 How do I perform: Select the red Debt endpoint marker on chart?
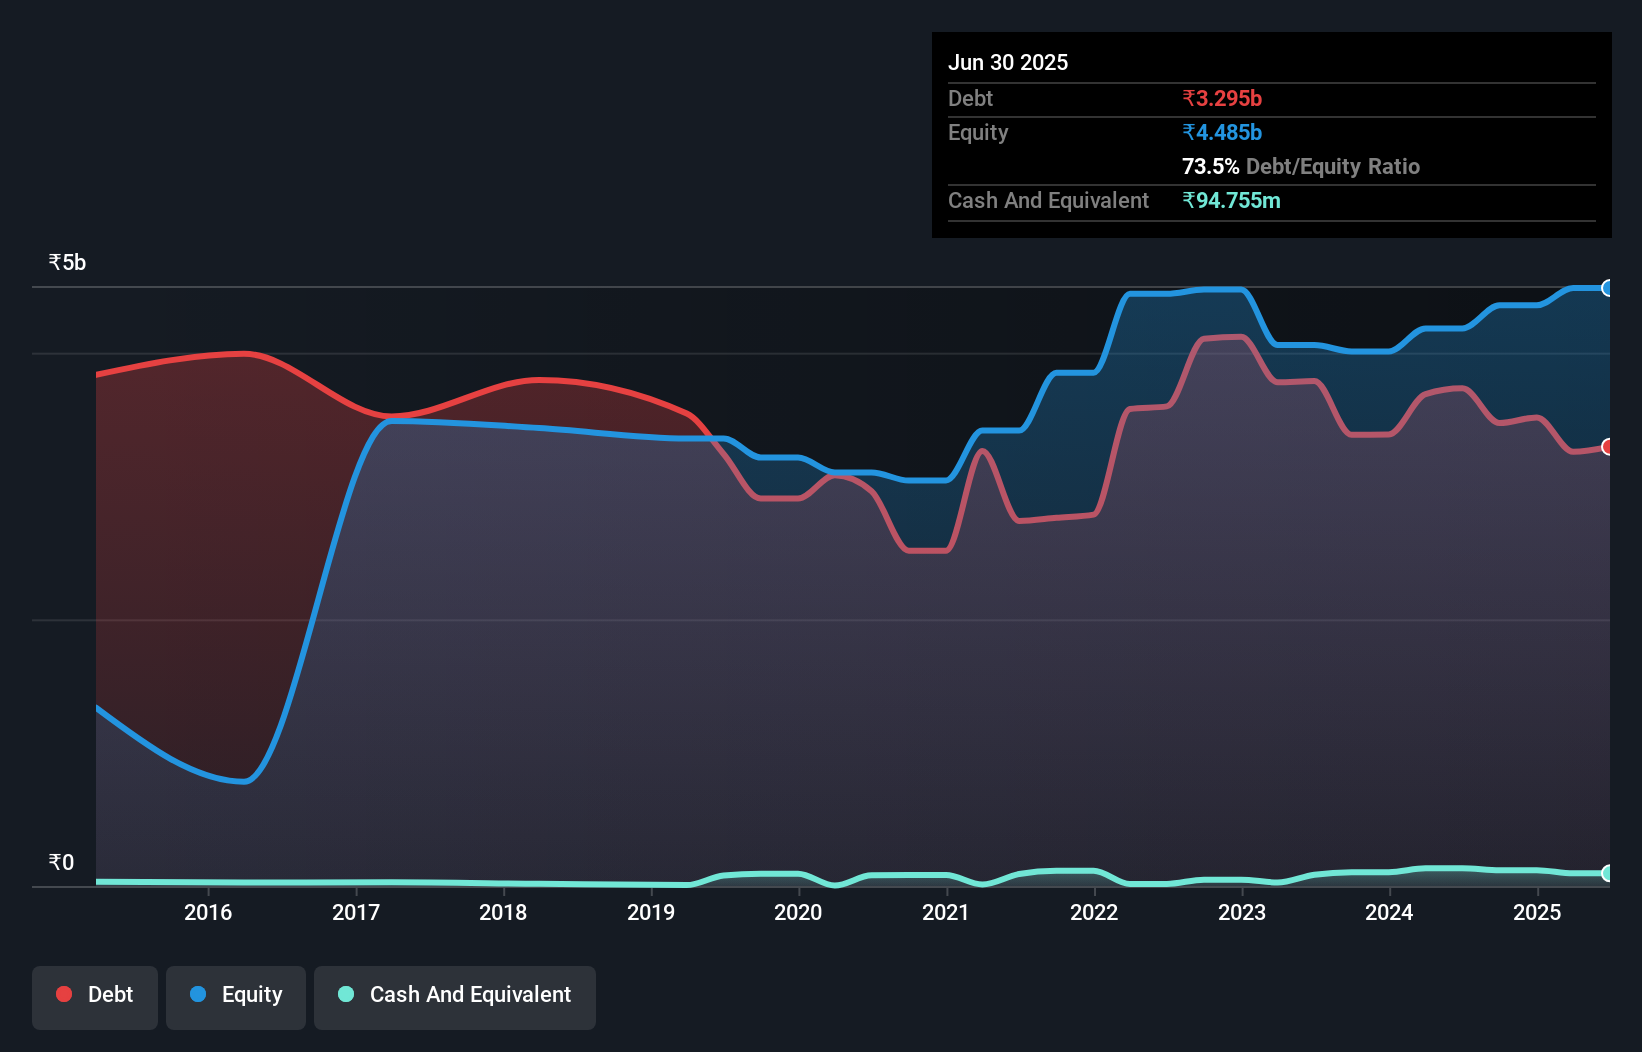click(1608, 447)
